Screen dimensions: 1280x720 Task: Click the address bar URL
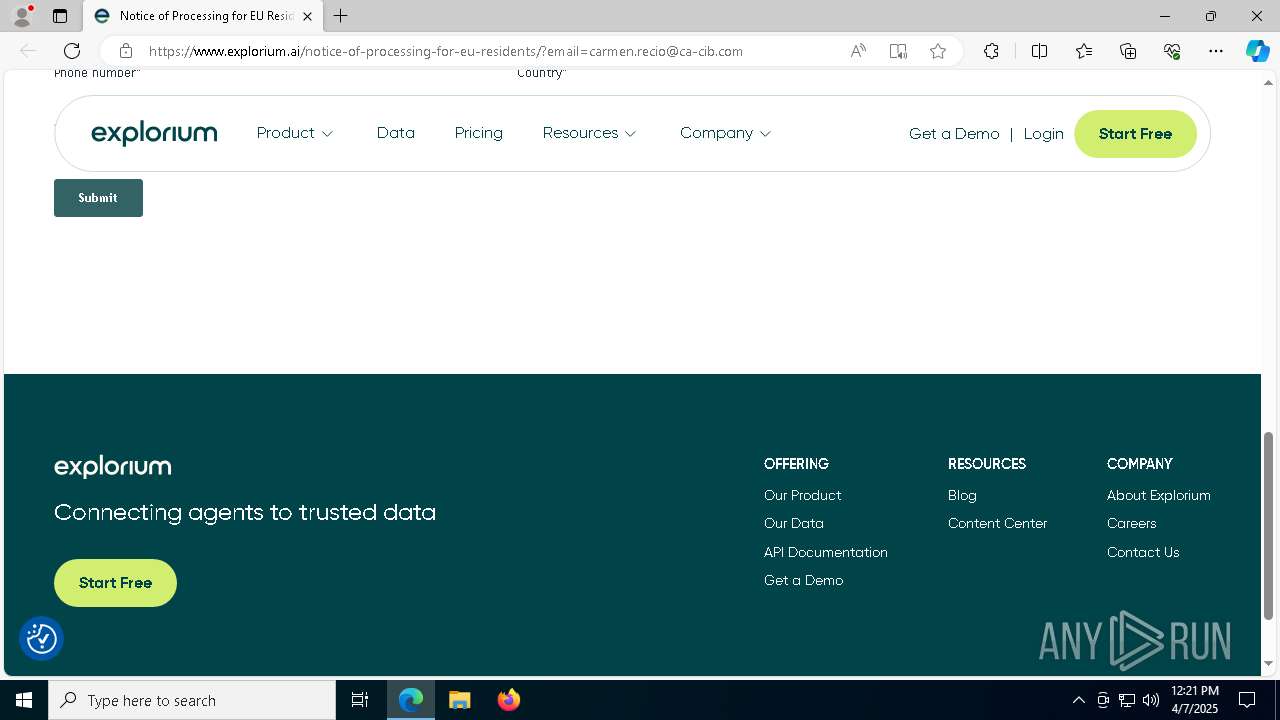point(445,51)
